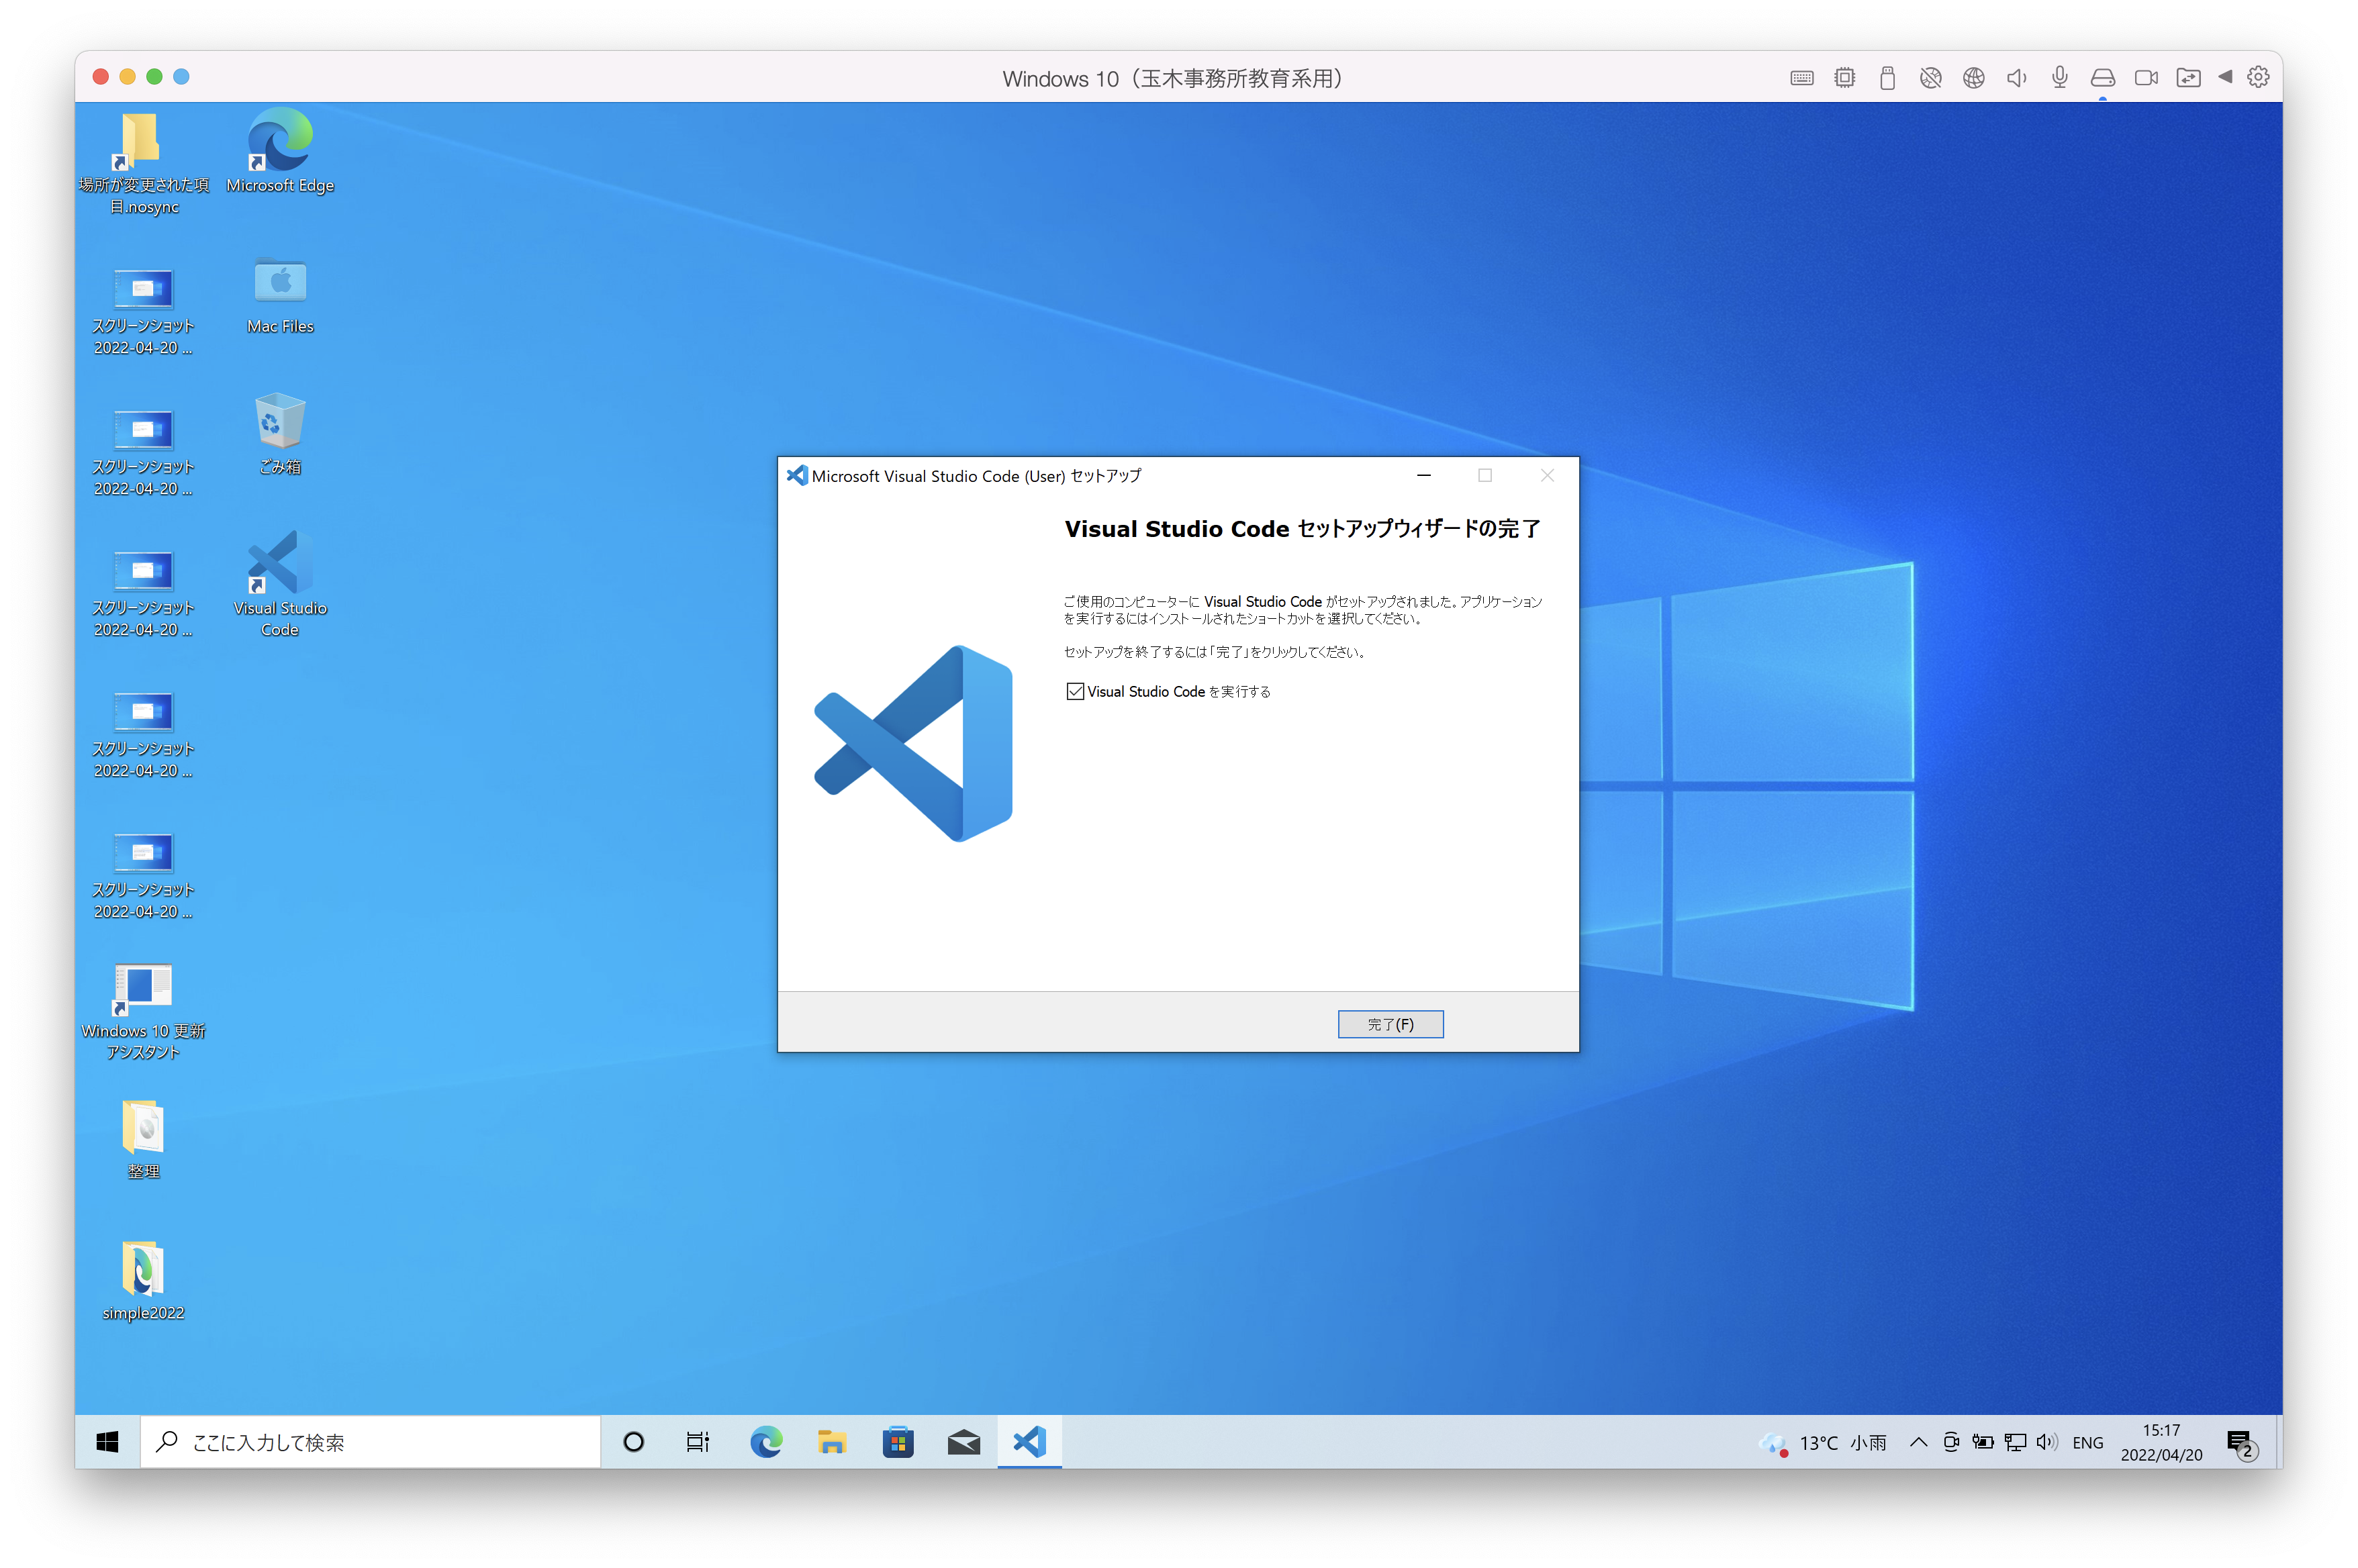Image resolution: width=2358 pixels, height=1568 pixels.
Task: Uncheck 'Visual Studio Code を実行する' checkbox
Action: (x=1075, y=691)
